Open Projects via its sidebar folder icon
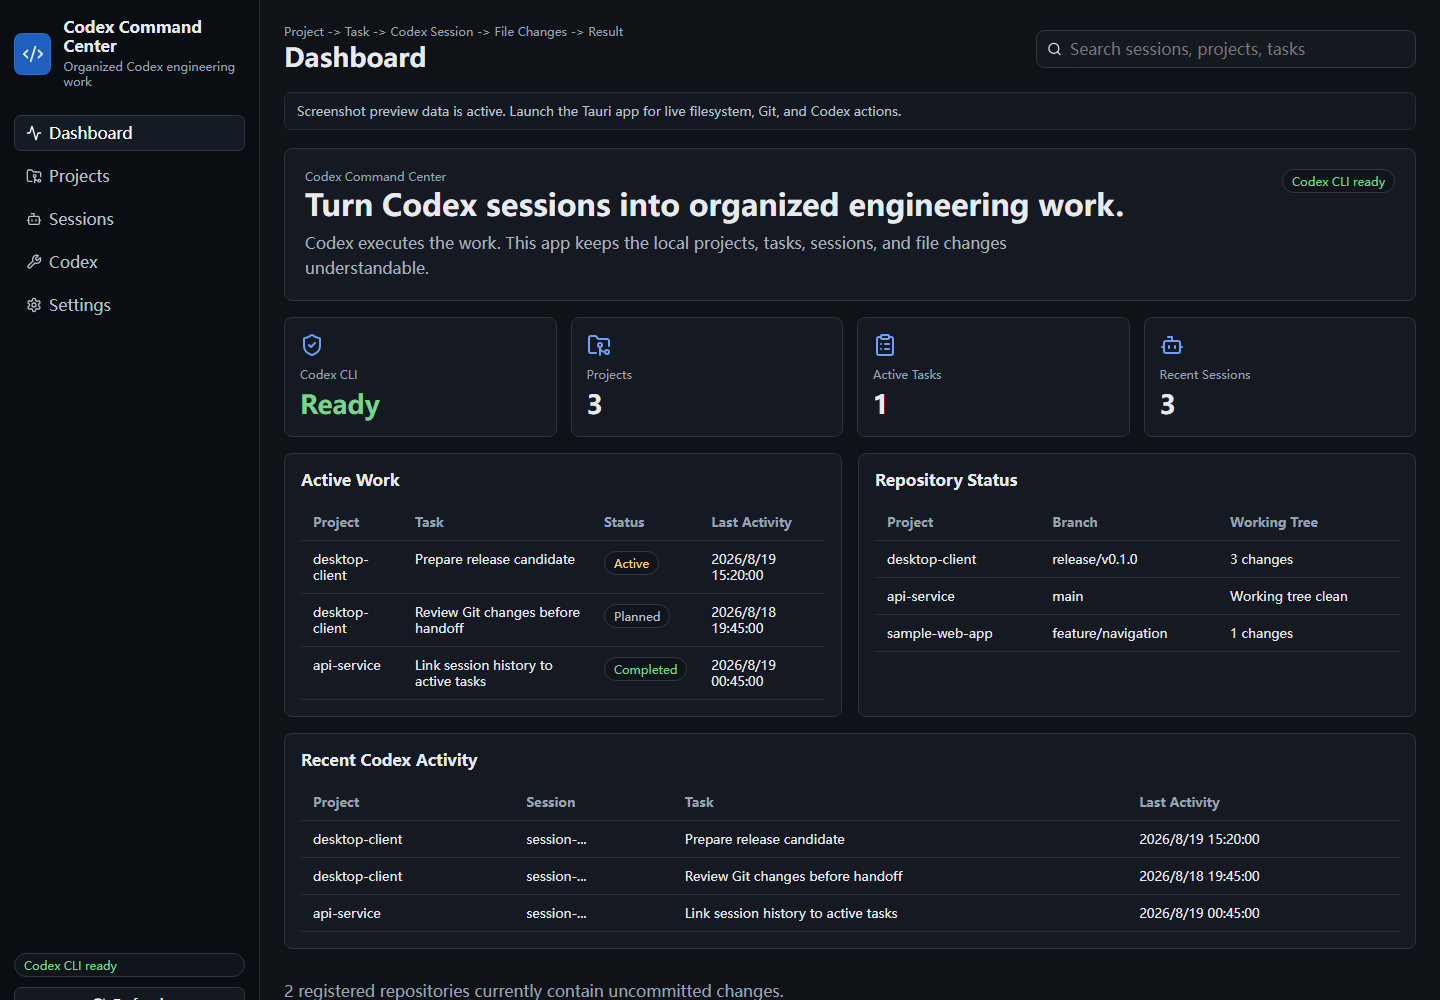Viewport: 1440px width, 1000px height. point(34,176)
